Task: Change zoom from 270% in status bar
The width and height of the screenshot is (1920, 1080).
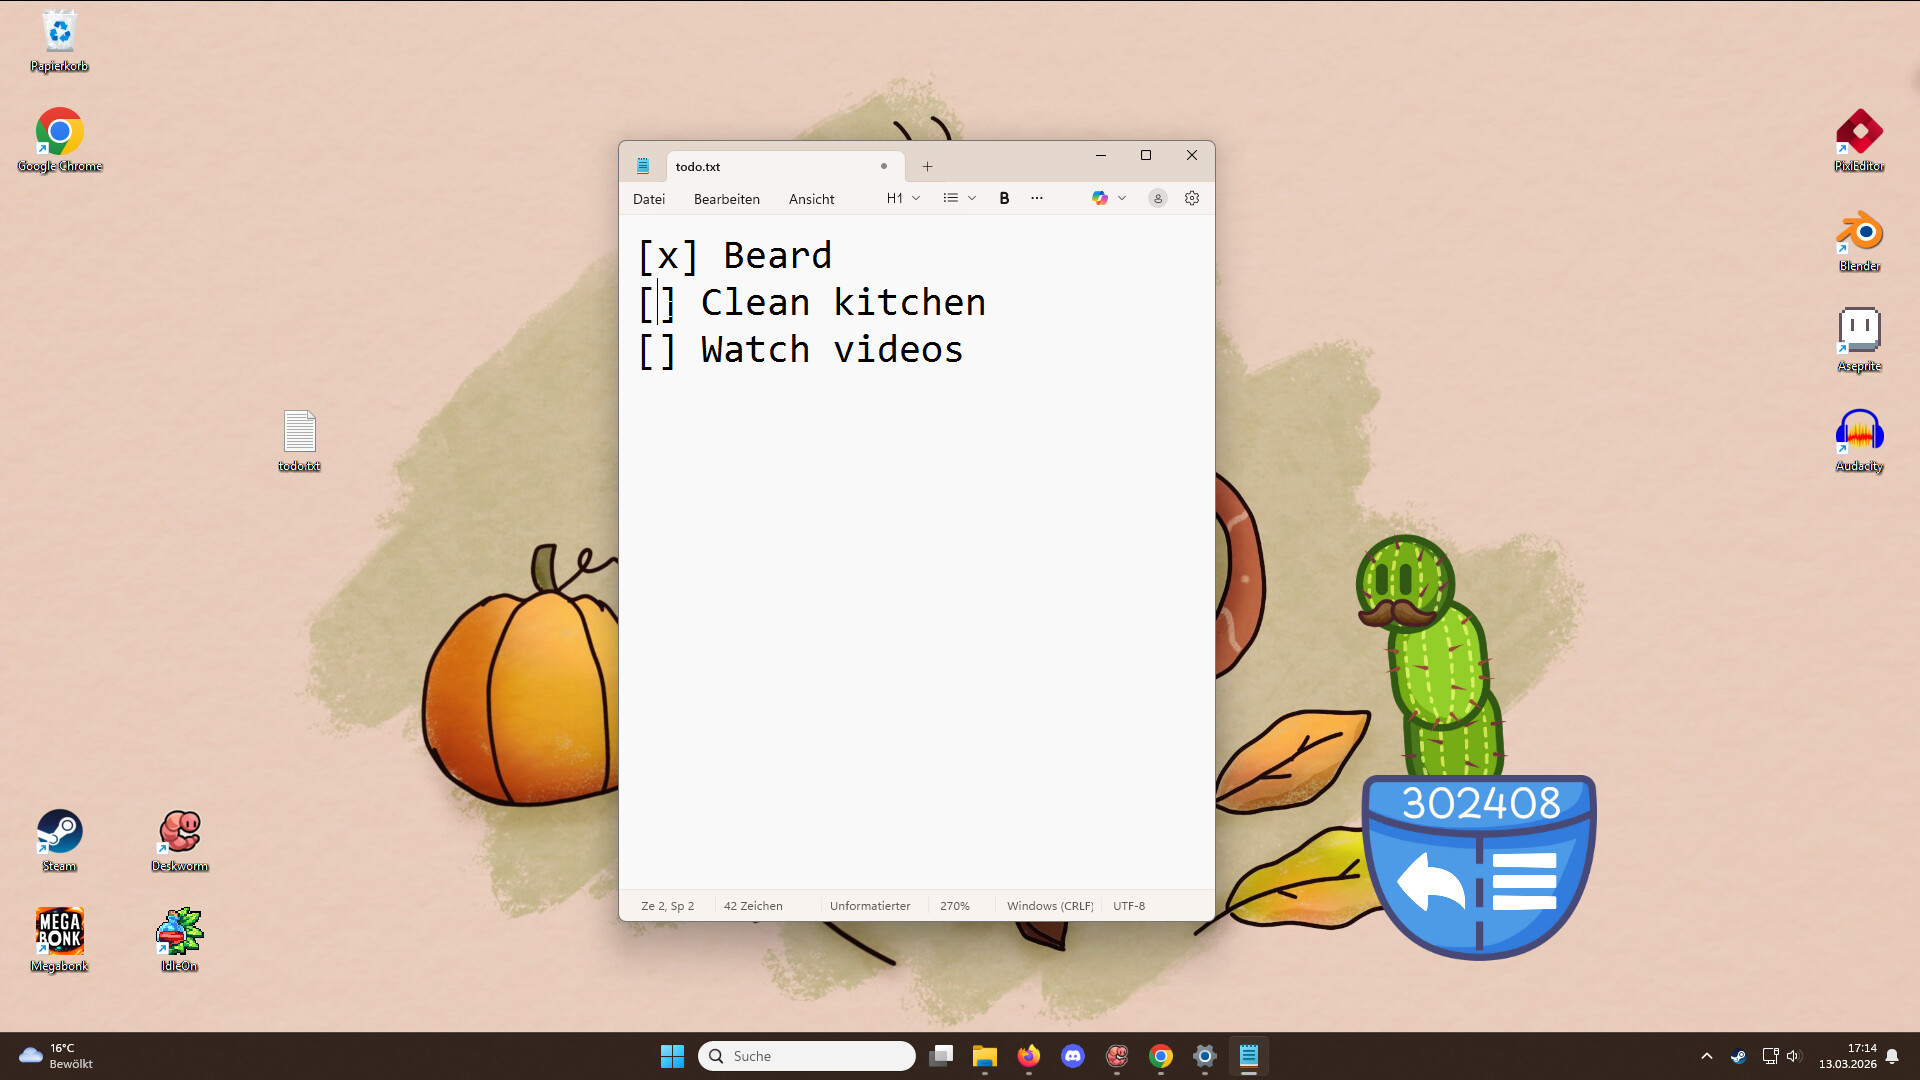Action: tap(955, 905)
